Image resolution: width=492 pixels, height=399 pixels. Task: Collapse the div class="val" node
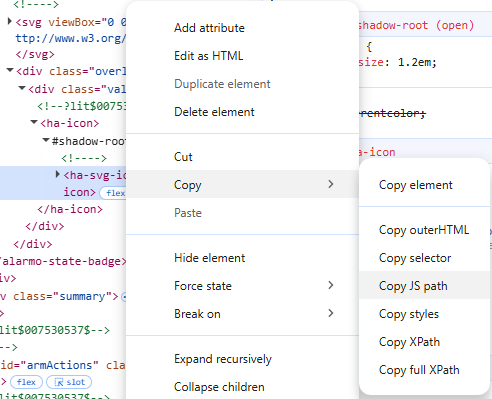click(22, 88)
